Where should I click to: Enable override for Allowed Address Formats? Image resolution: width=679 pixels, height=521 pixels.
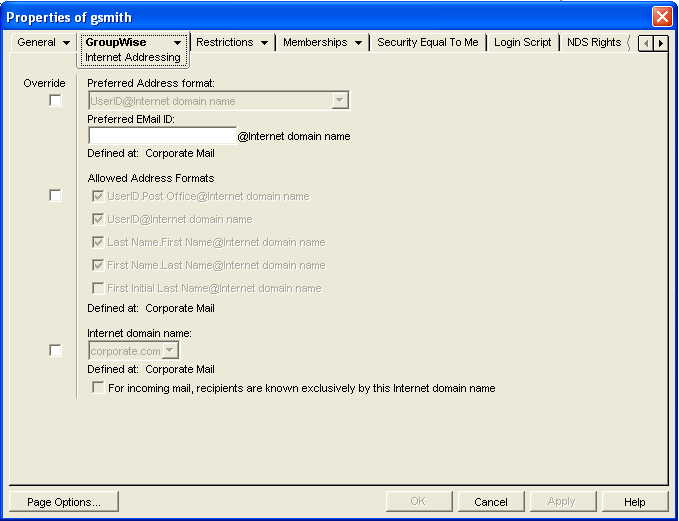click(x=55, y=196)
